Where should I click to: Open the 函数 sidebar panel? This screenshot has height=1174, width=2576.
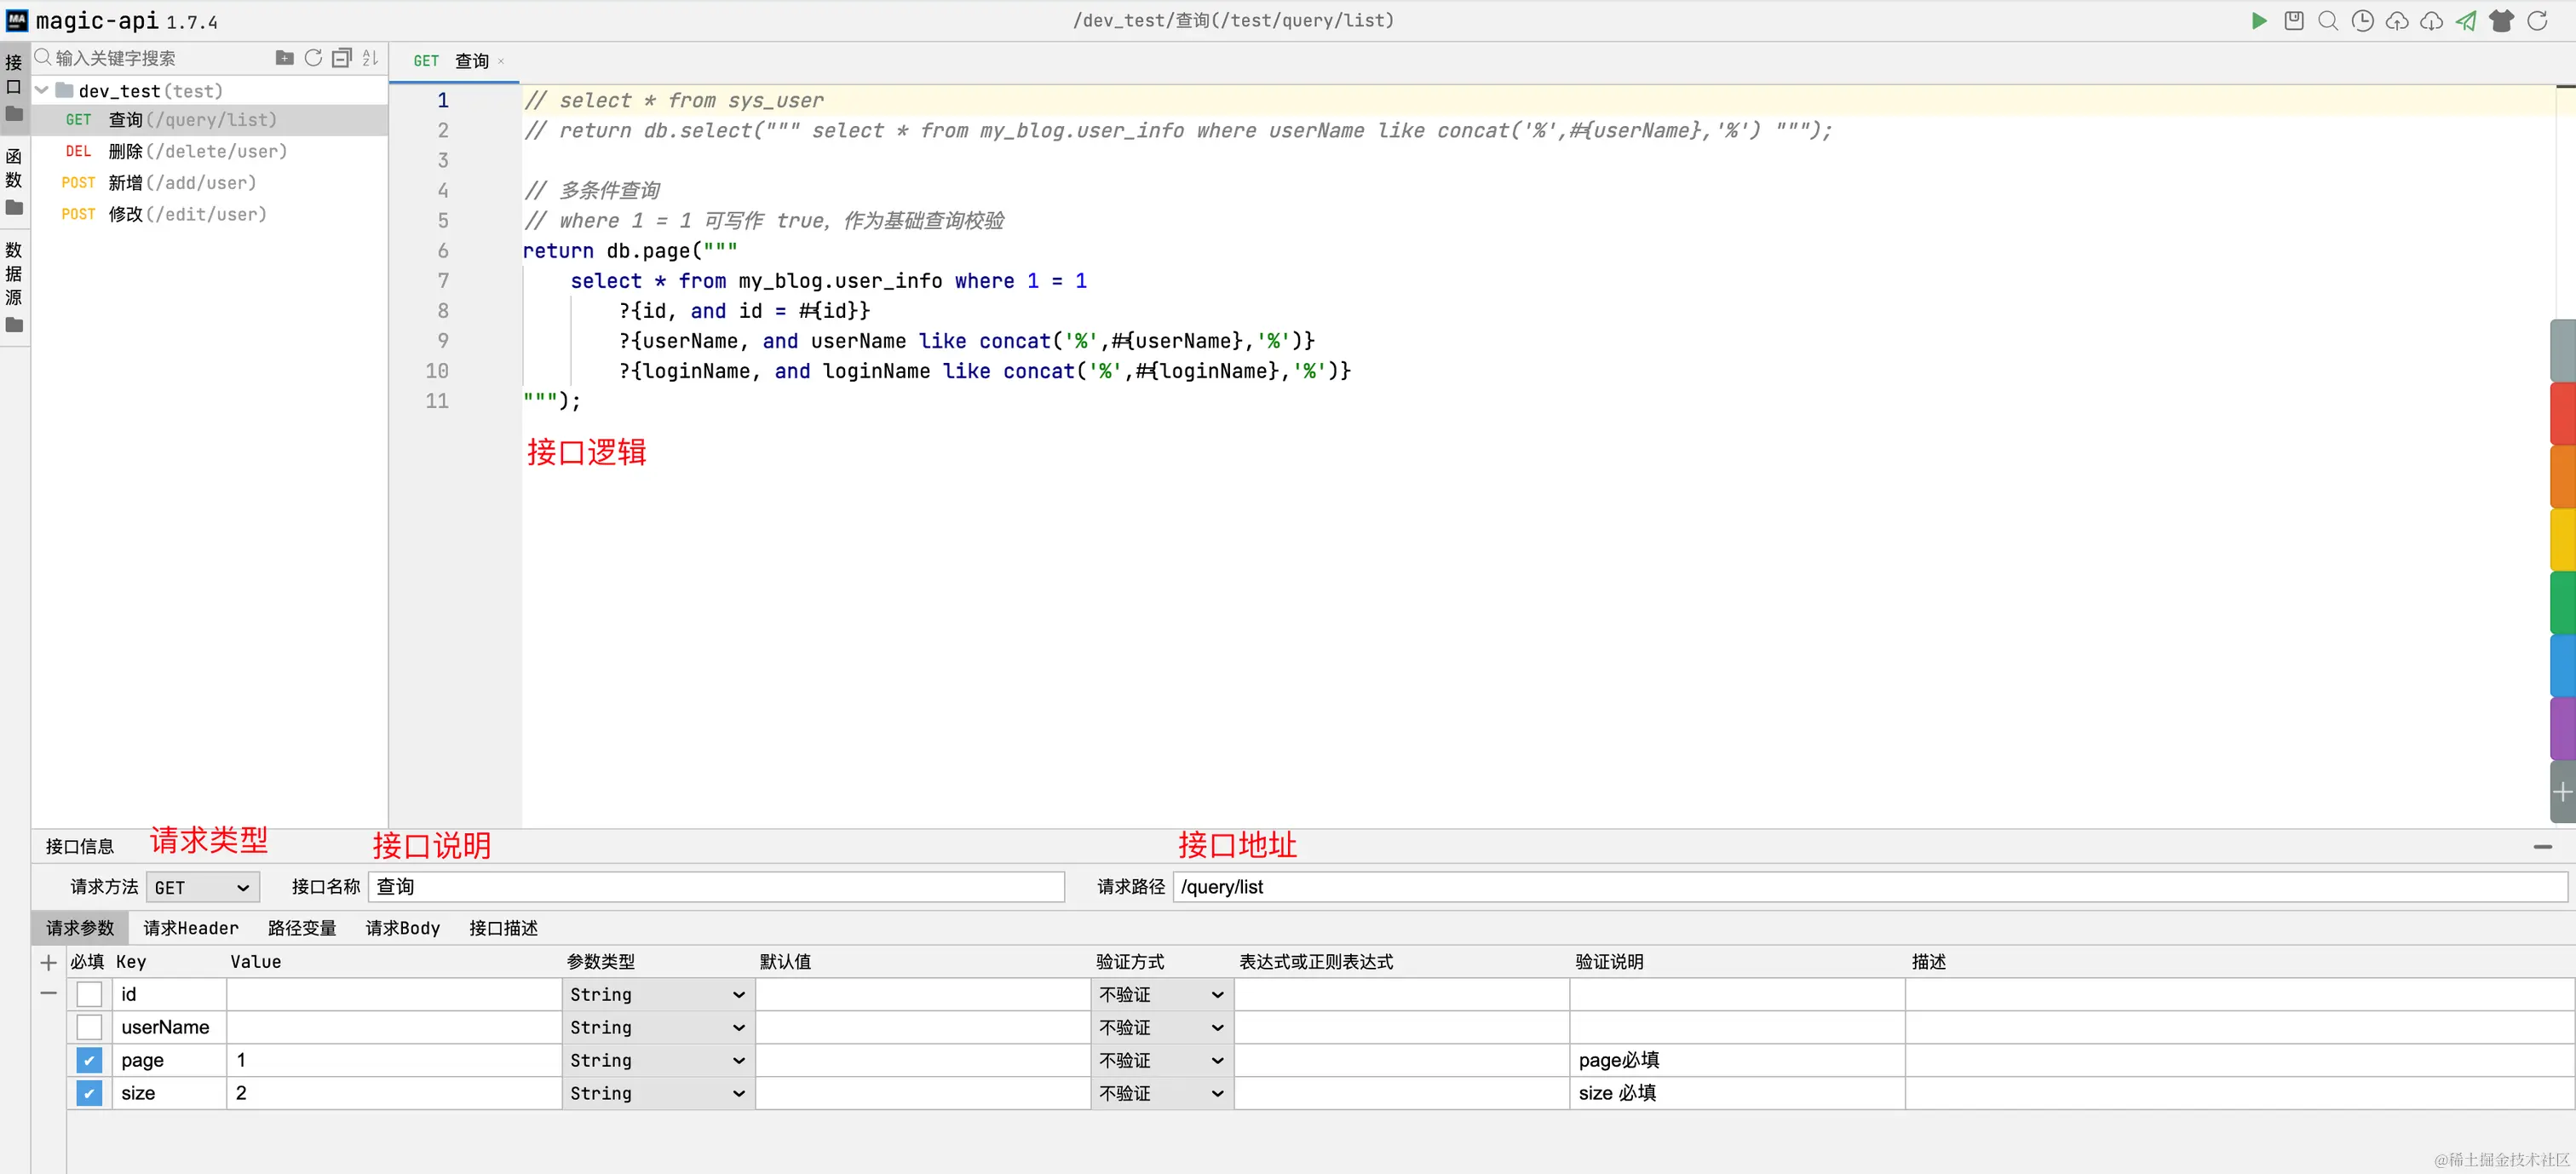click(14, 181)
